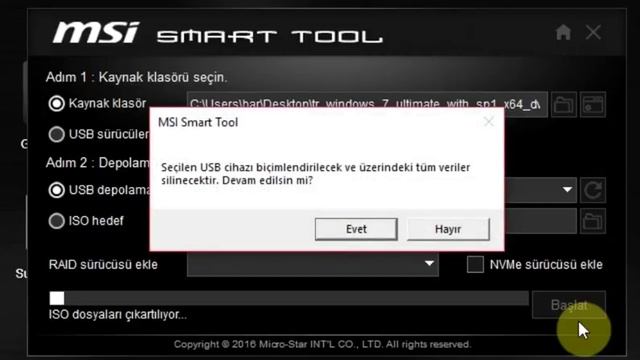Screen dimensions: 640x360
Task: Click the 'ISO dosyaları çıkartılıyor...' status text
Action: 118,315
